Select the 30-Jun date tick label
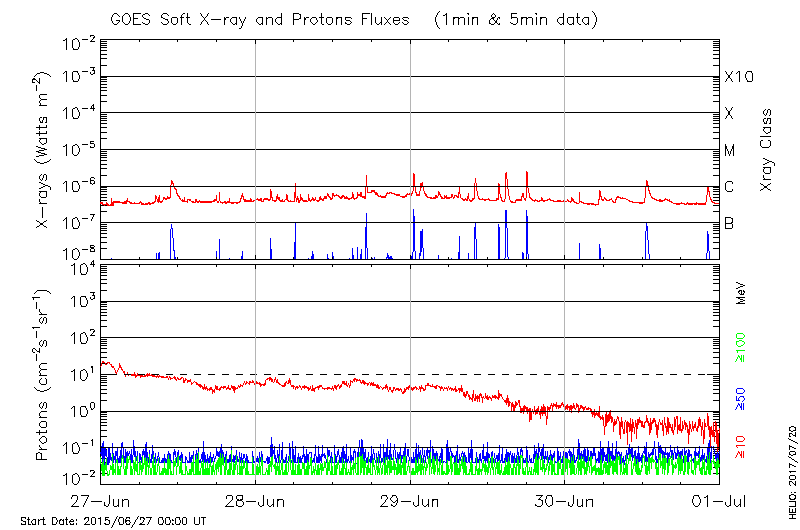800x530 pixels. [565, 500]
